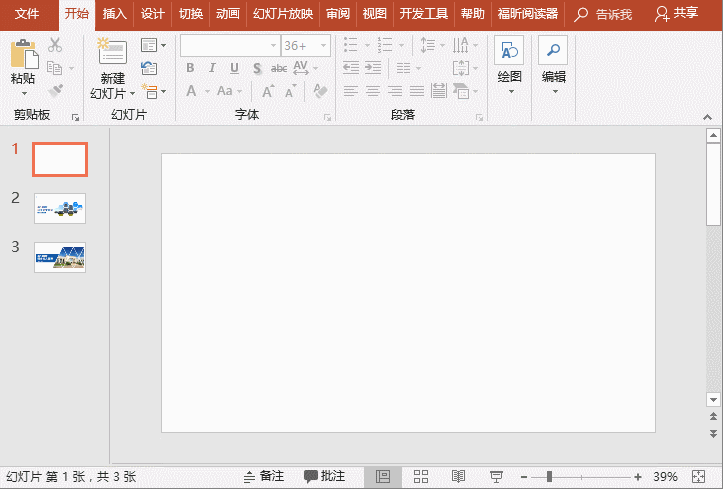
Task: Click the Share (共享) button
Action: tap(676, 13)
